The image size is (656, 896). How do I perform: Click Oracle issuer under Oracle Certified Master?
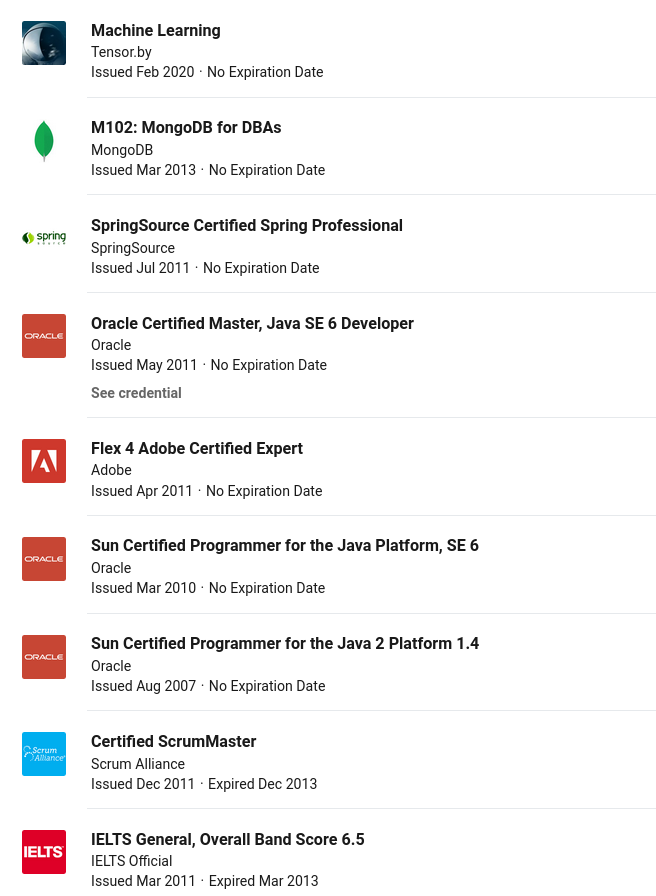tap(111, 345)
